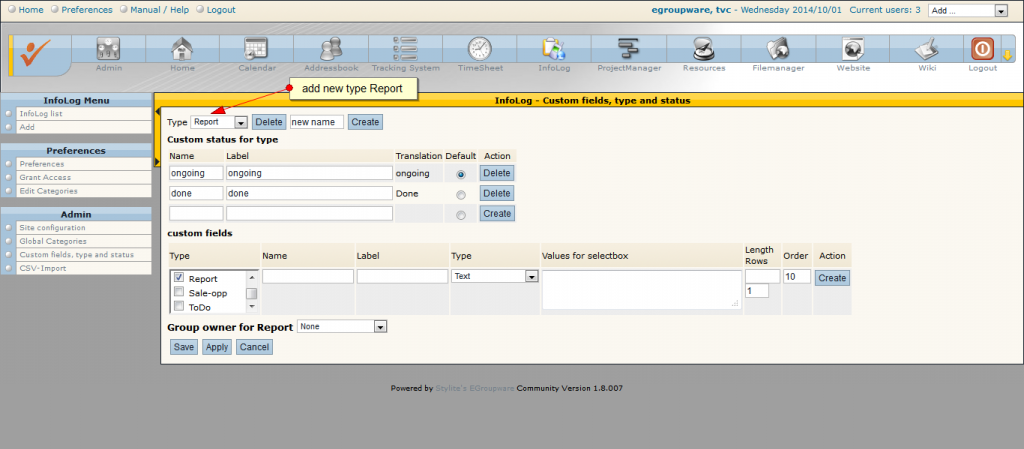Image resolution: width=1024 pixels, height=449 pixels.
Task: Launch the Tracking System icon
Action: [405, 50]
